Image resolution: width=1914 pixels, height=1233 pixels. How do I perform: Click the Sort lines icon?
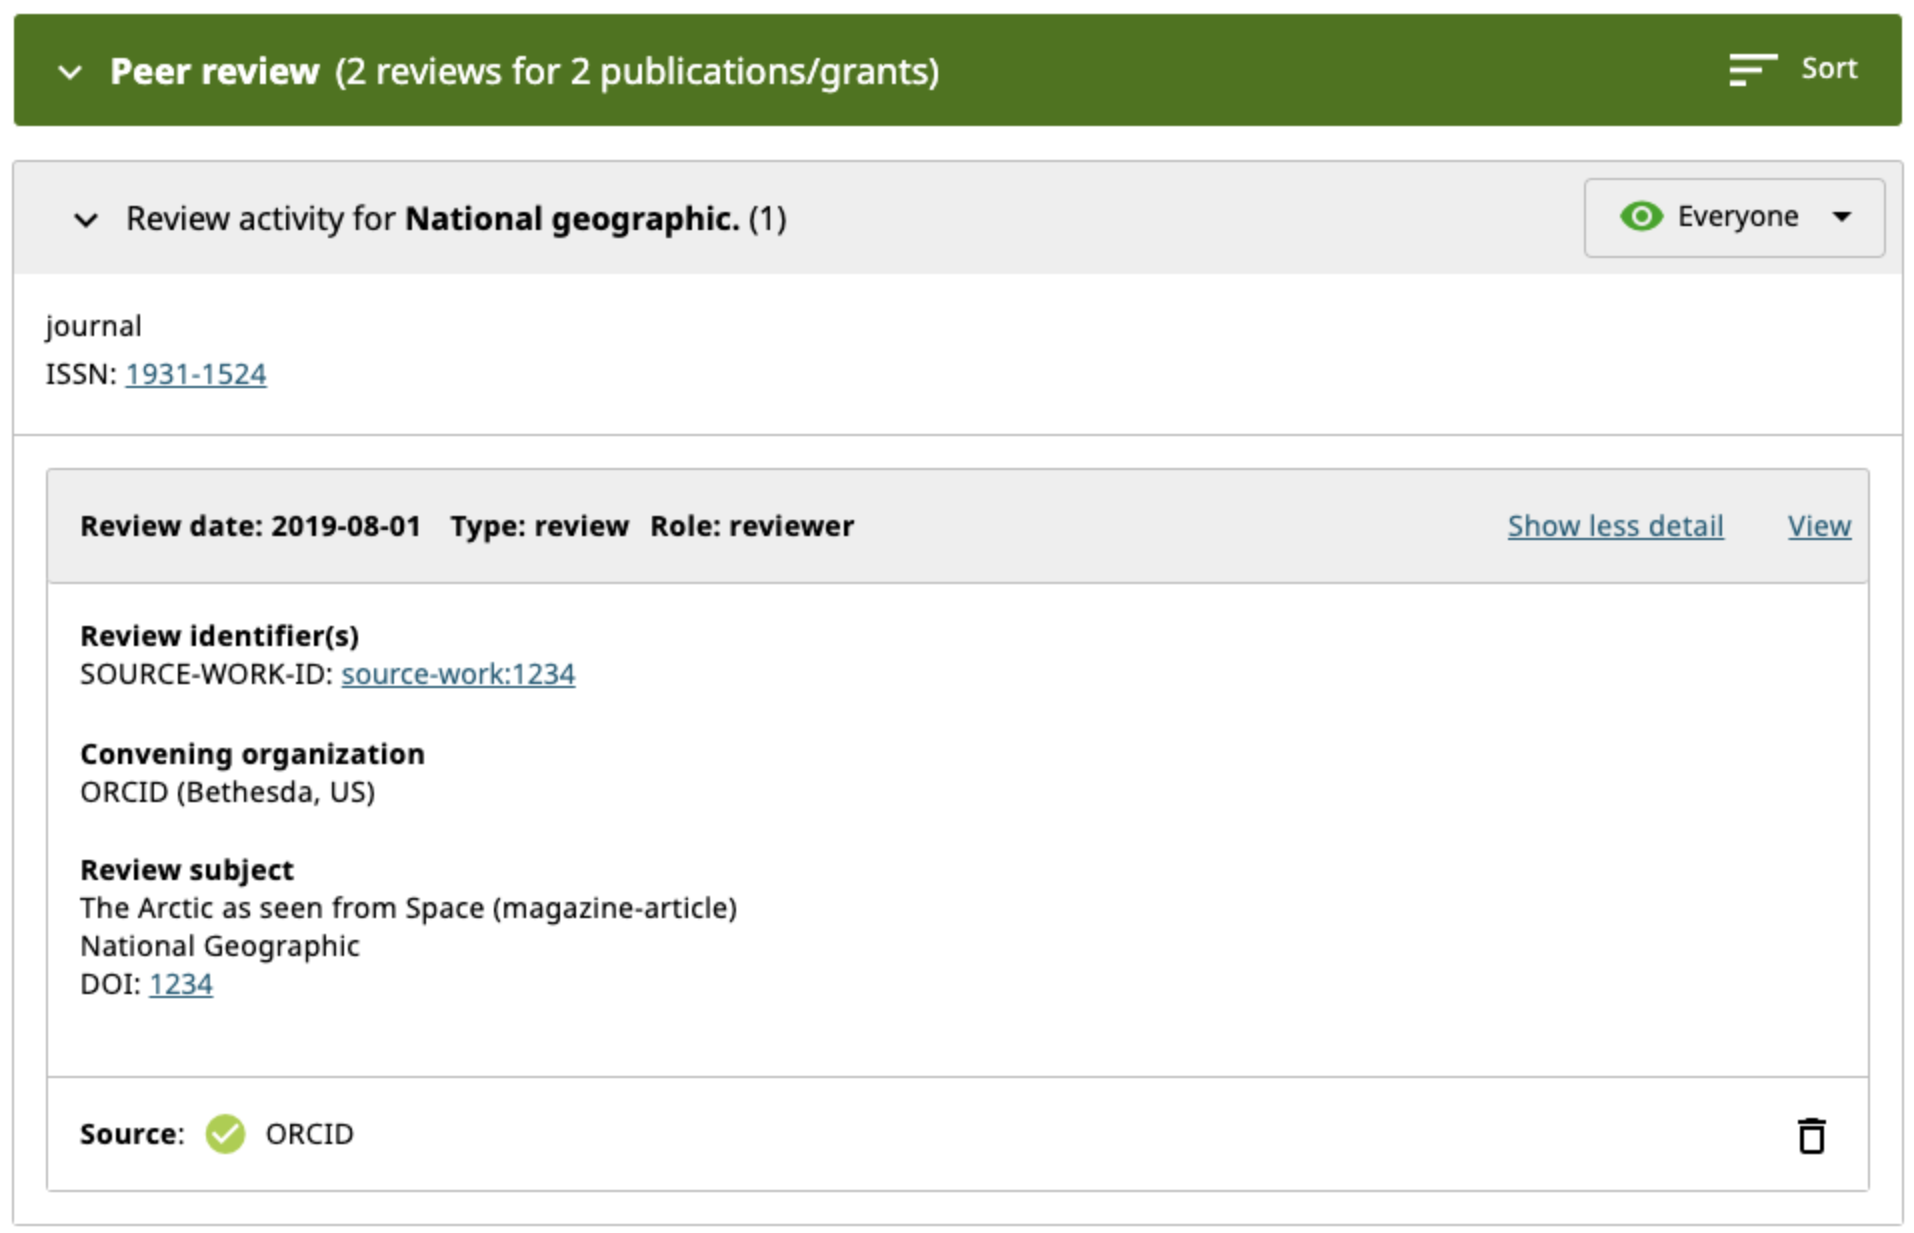click(1752, 70)
